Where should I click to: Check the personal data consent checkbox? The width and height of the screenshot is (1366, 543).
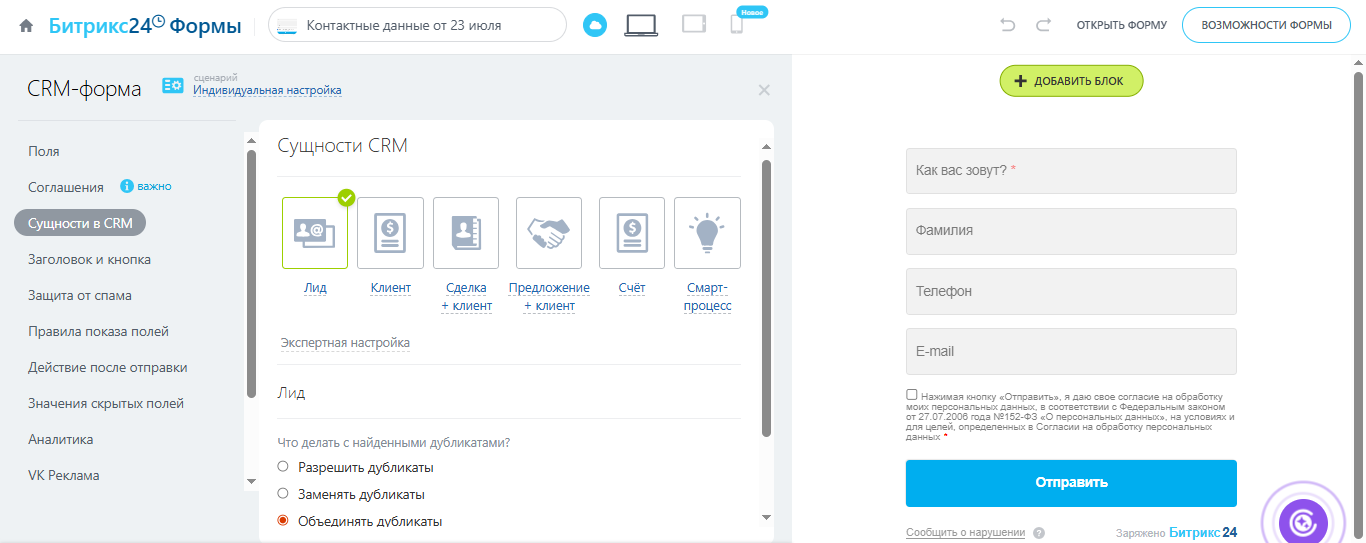(912, 395)
